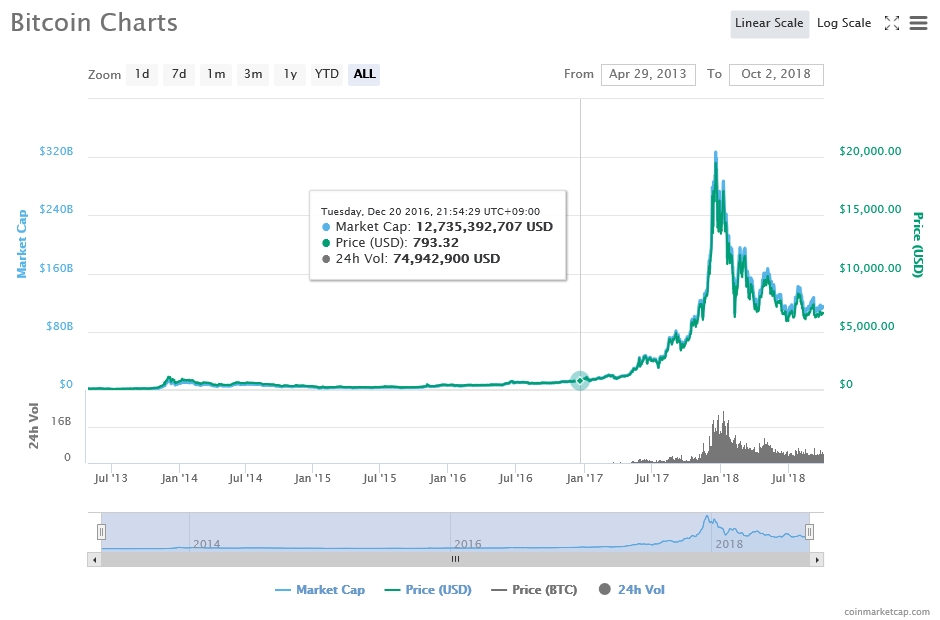Show Price (BTC) series via legend
Screen dimensions: 940x620
click(534, 590)
